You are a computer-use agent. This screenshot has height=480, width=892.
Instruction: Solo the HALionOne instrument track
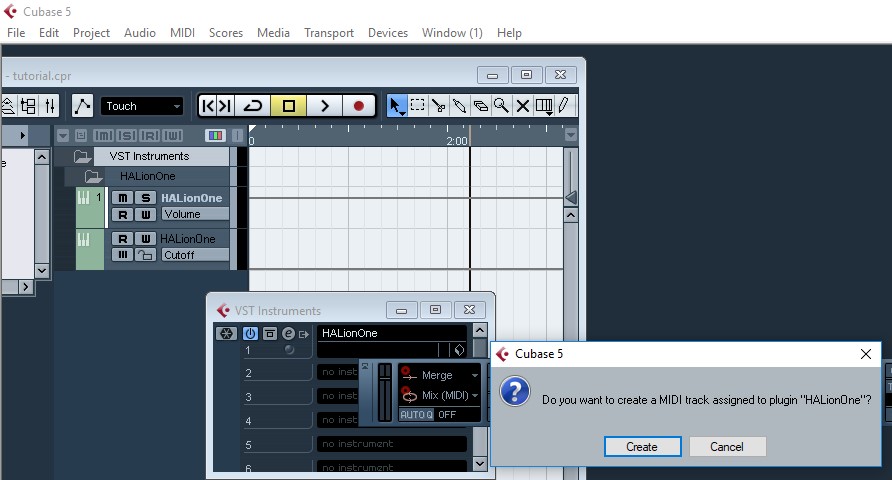point(146,198)
